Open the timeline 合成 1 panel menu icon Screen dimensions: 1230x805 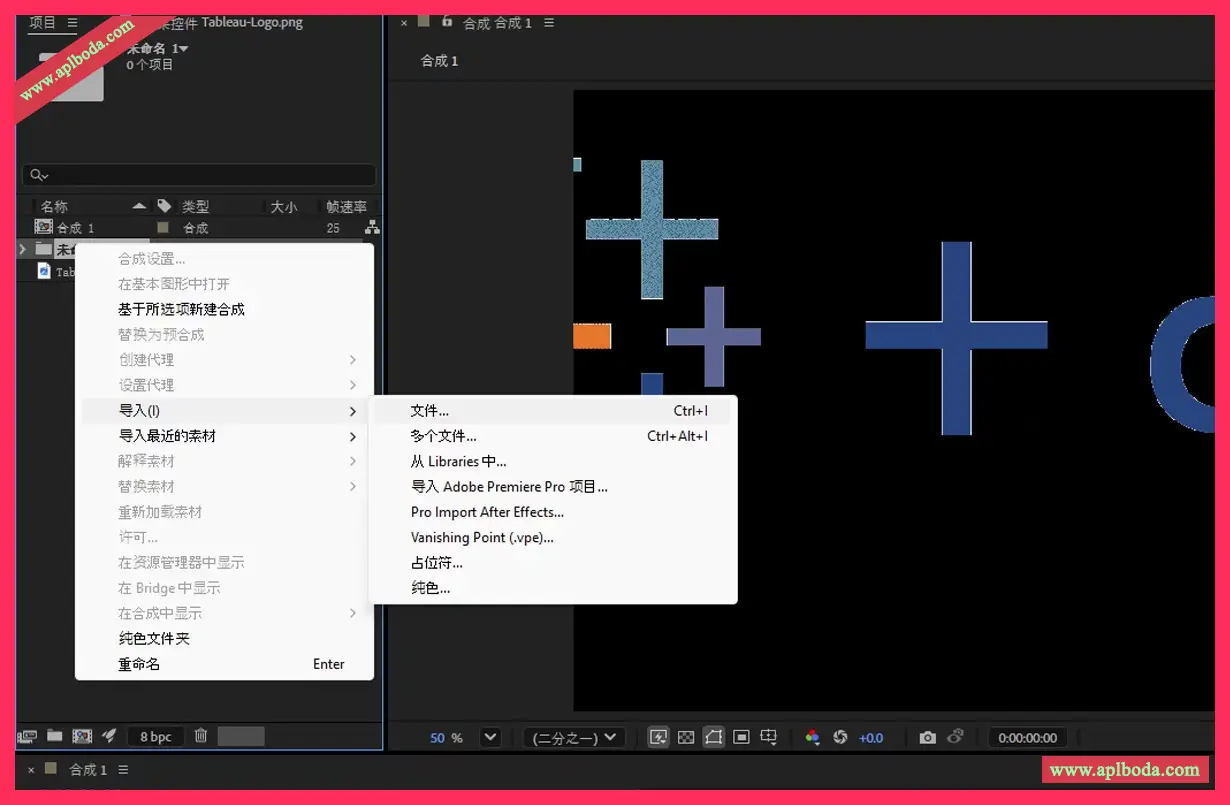click(124, 770)
